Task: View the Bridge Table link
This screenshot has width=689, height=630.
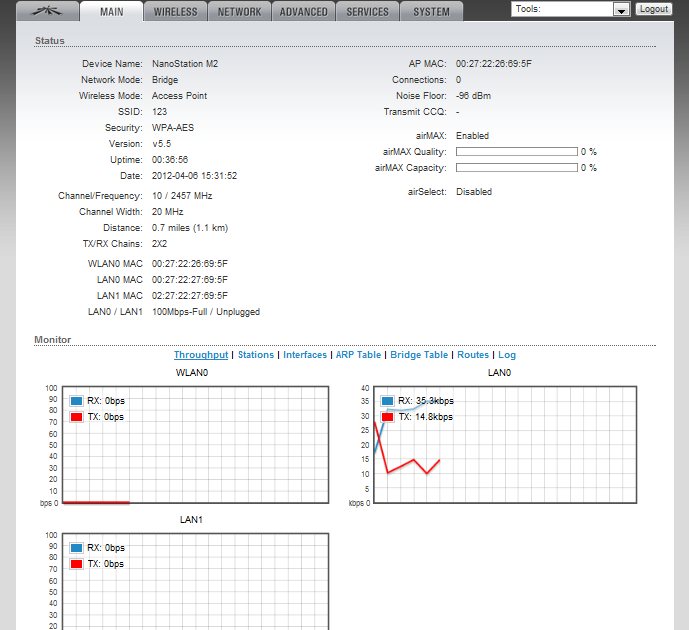Action: click(419, 355)
